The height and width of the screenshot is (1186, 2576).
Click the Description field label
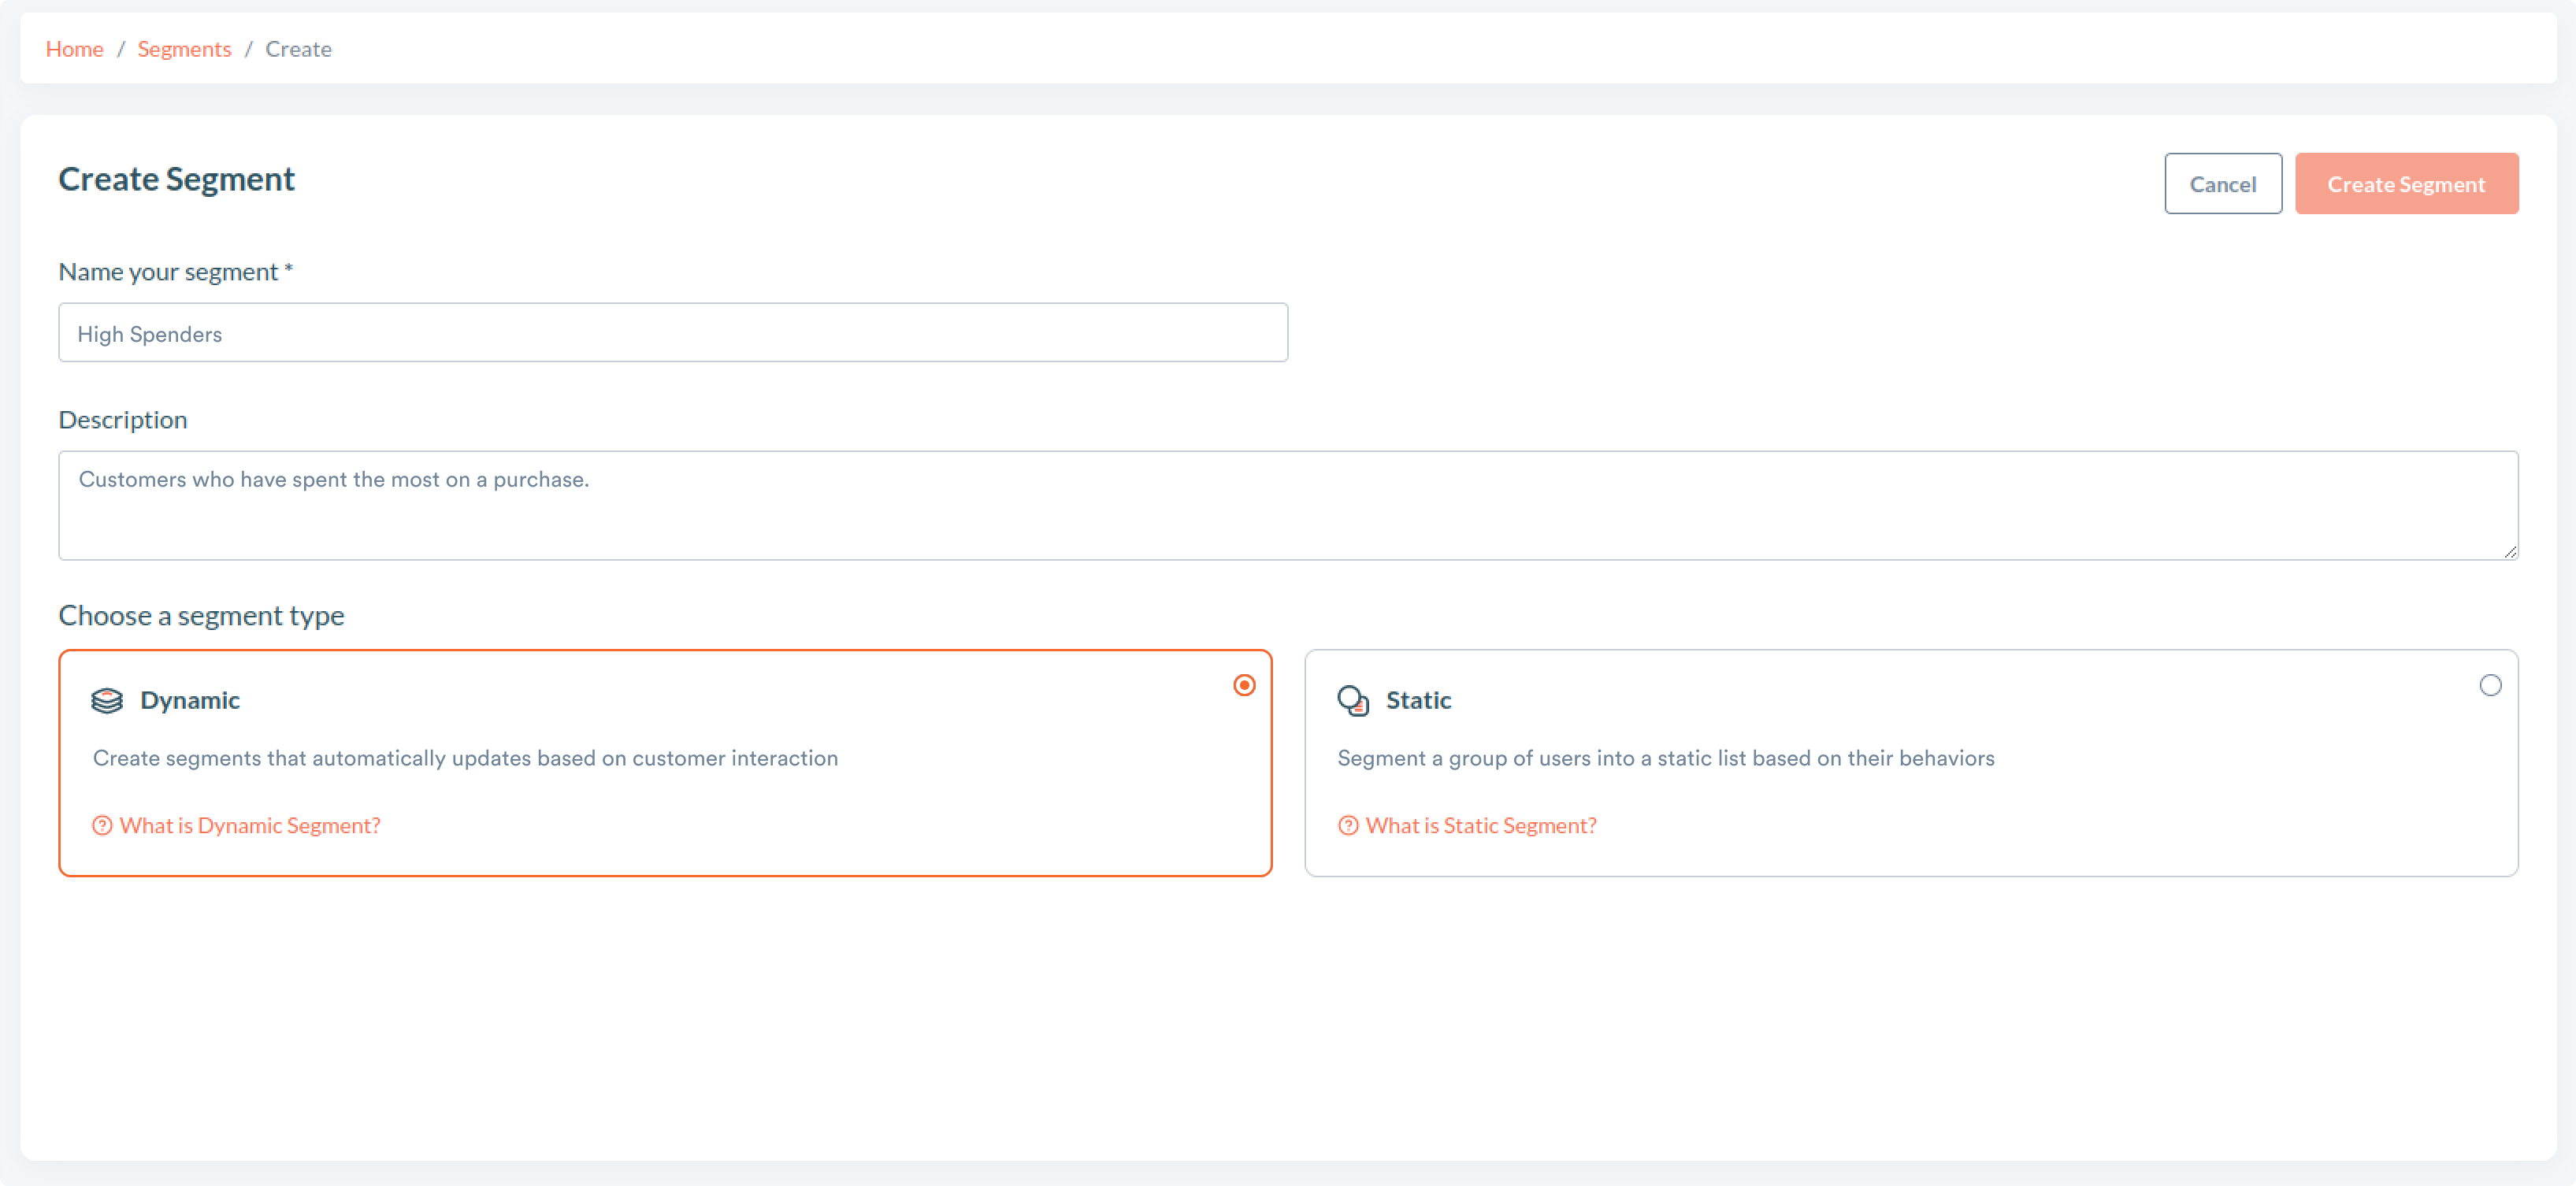tap(123, 420)
